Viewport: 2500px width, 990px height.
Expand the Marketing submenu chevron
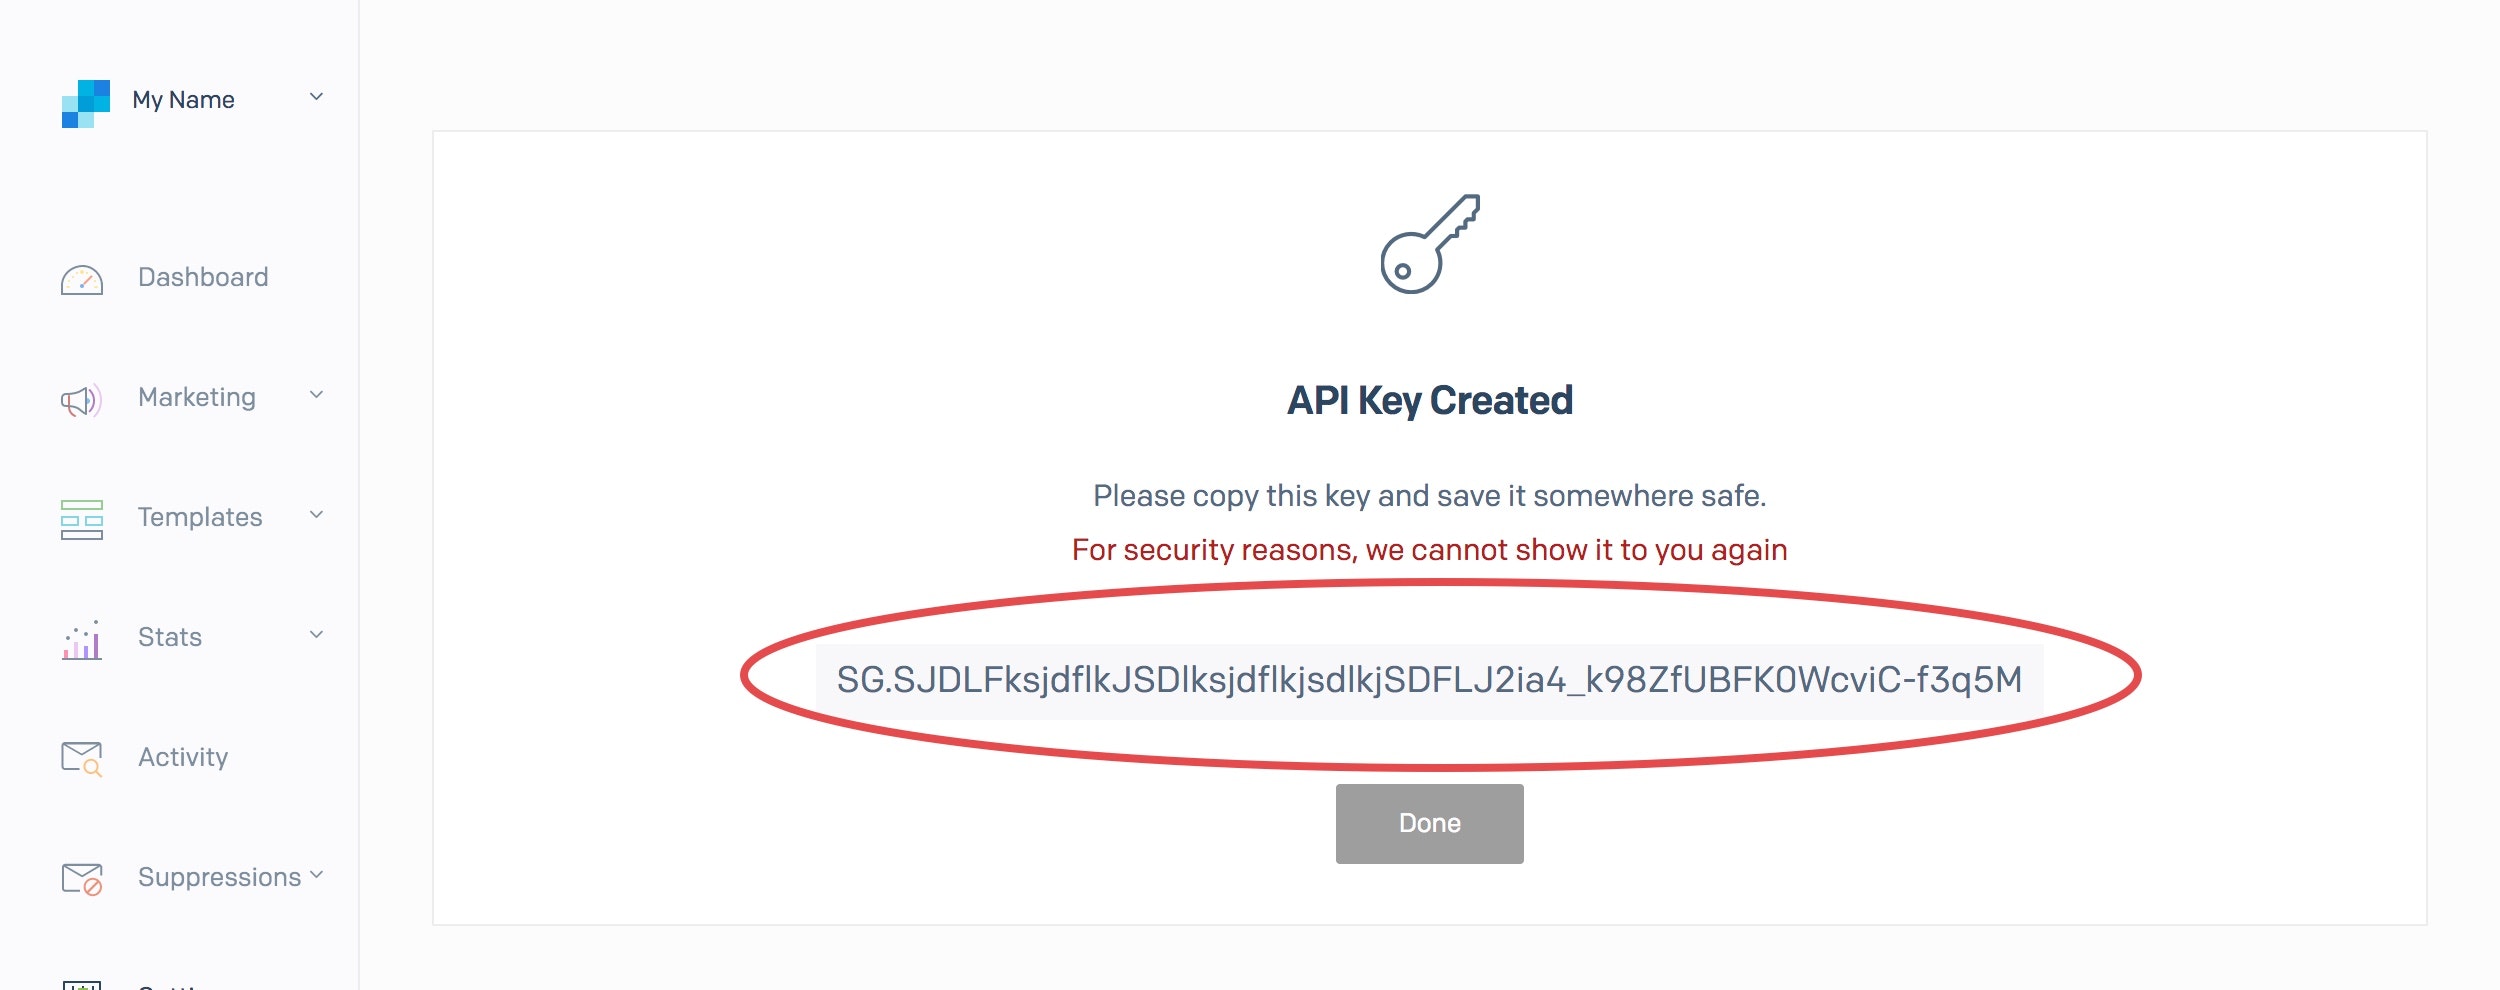pos(316,395)
